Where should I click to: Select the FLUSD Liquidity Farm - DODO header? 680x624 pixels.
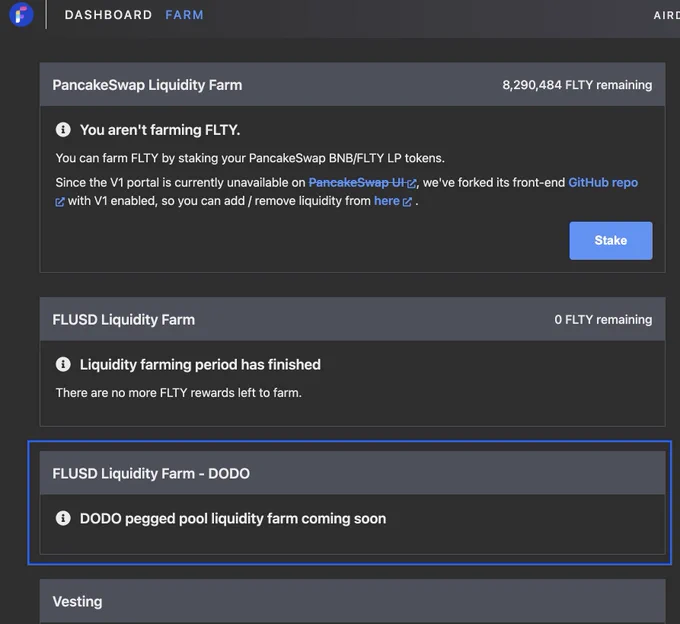[352, 473]
